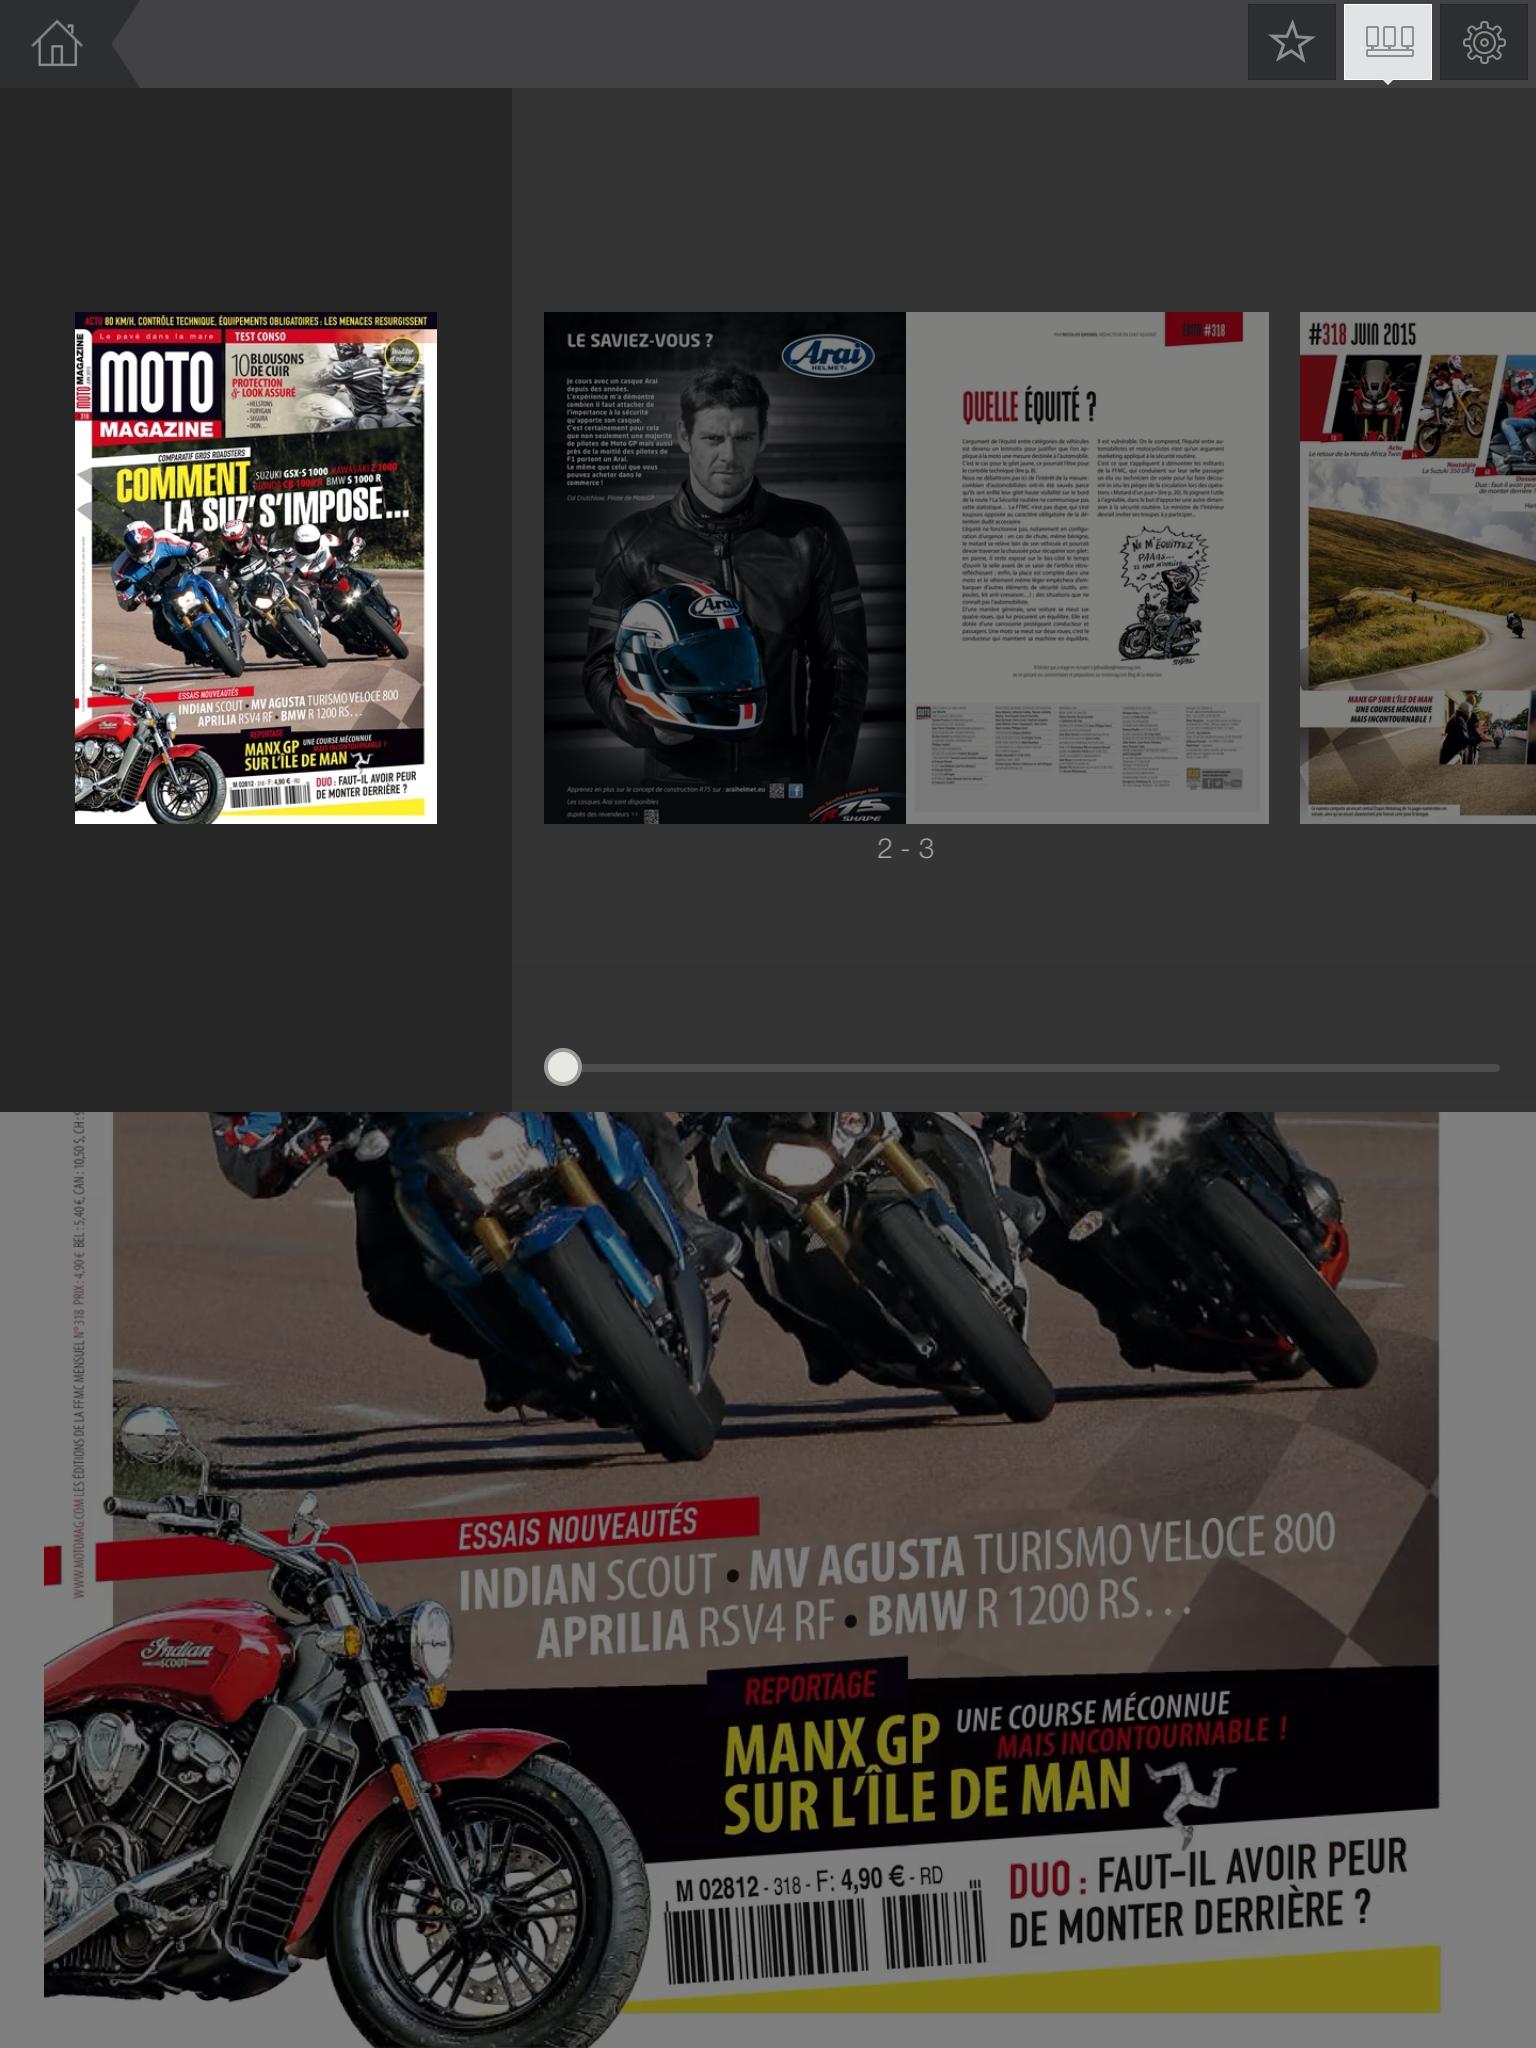Open the 'Quelle équité ?' editorial page thumbnail

pos(1087,568)
